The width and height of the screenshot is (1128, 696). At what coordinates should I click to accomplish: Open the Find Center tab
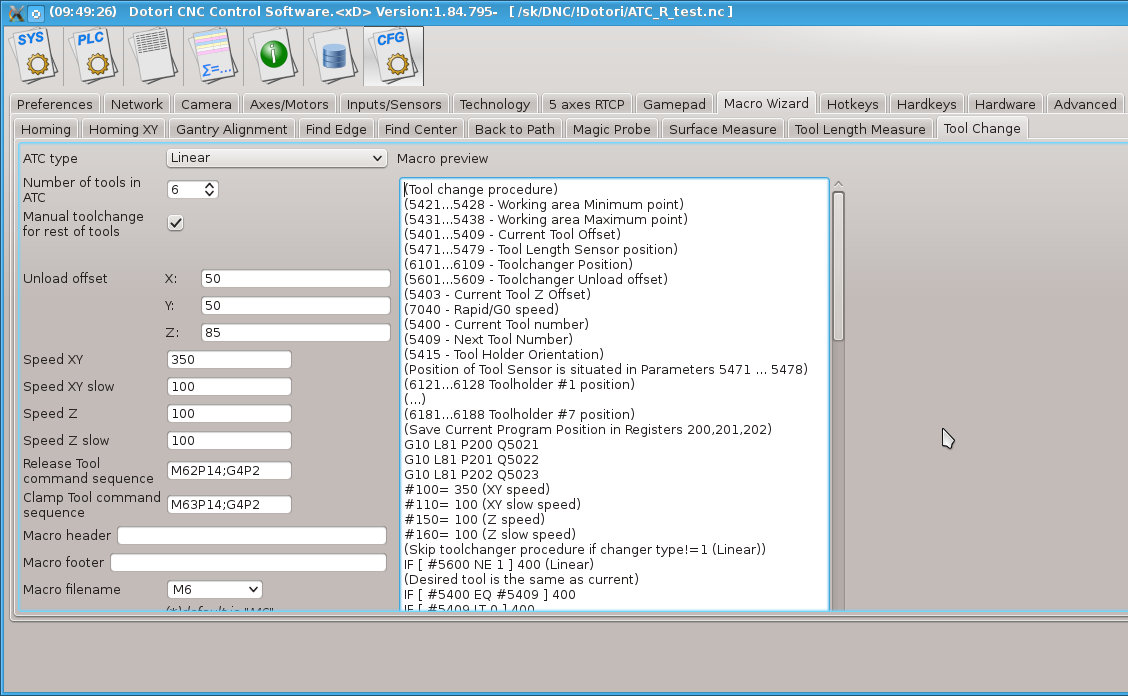[421, 130]
